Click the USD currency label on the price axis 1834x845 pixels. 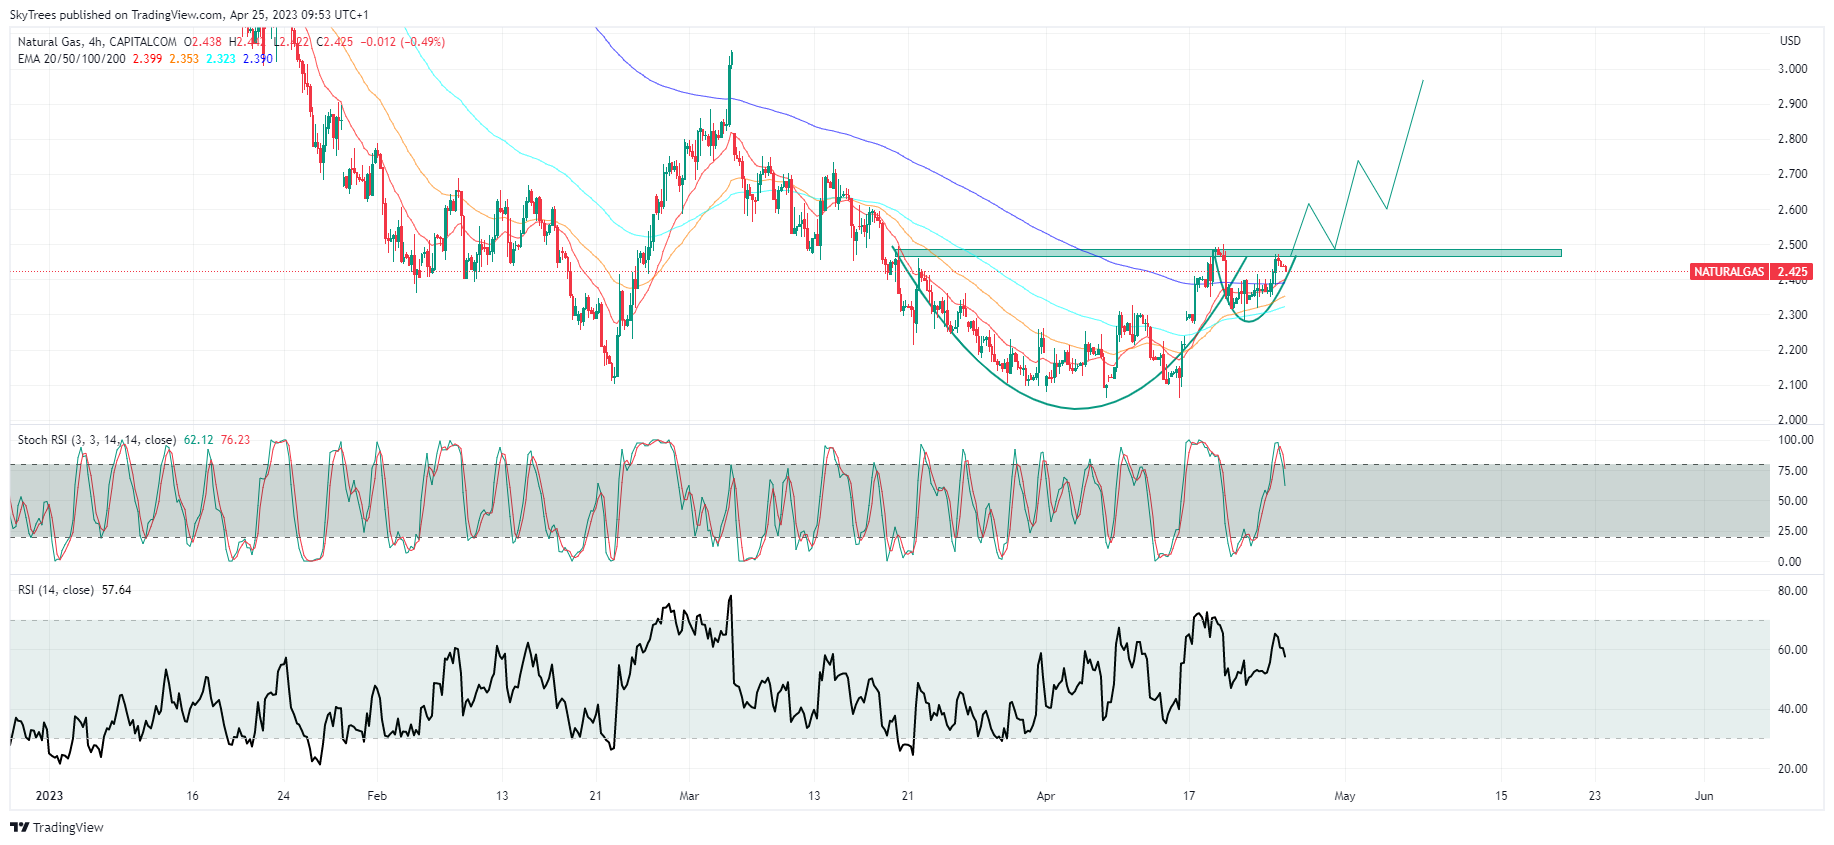pos(1790,41)
